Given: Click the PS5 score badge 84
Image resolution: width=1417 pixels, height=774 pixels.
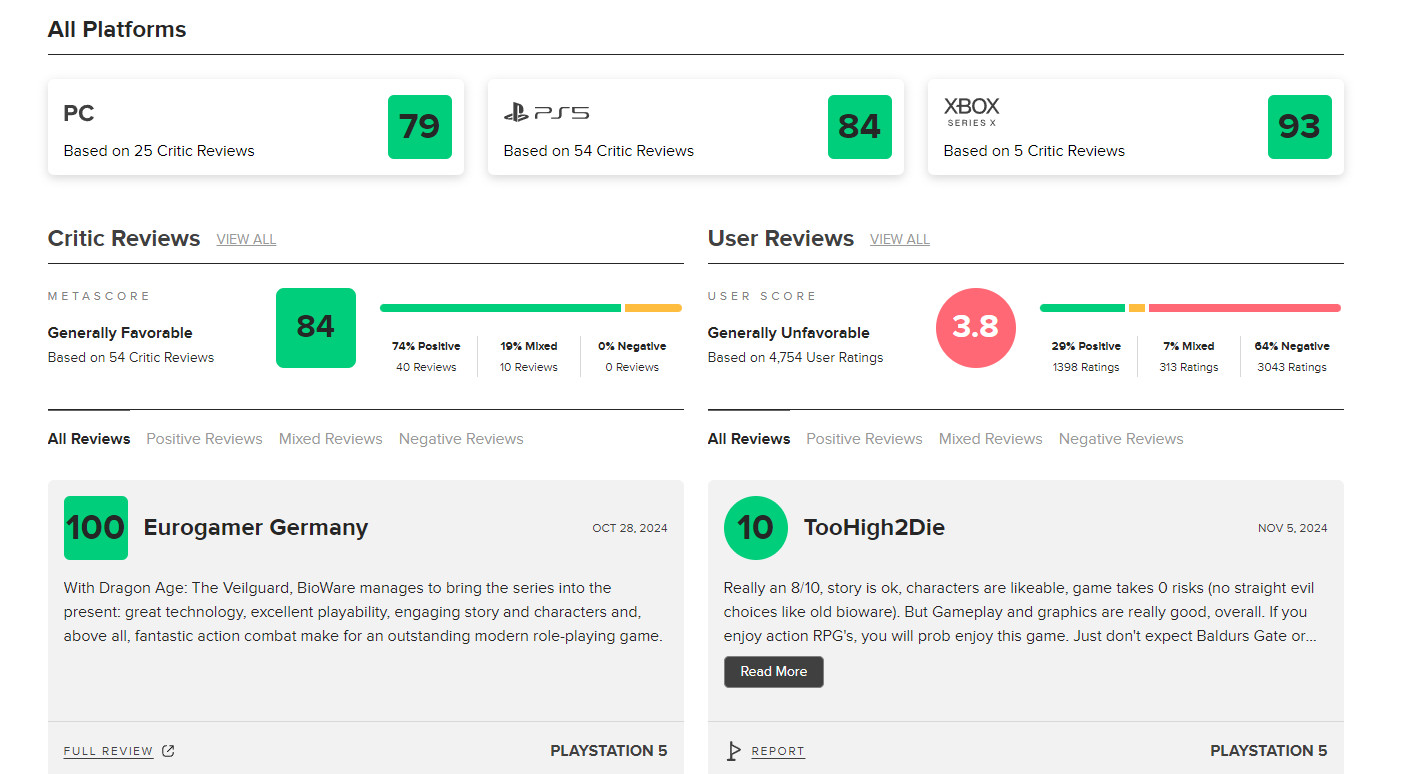Looking at the screenshot, I should [860, 127].
